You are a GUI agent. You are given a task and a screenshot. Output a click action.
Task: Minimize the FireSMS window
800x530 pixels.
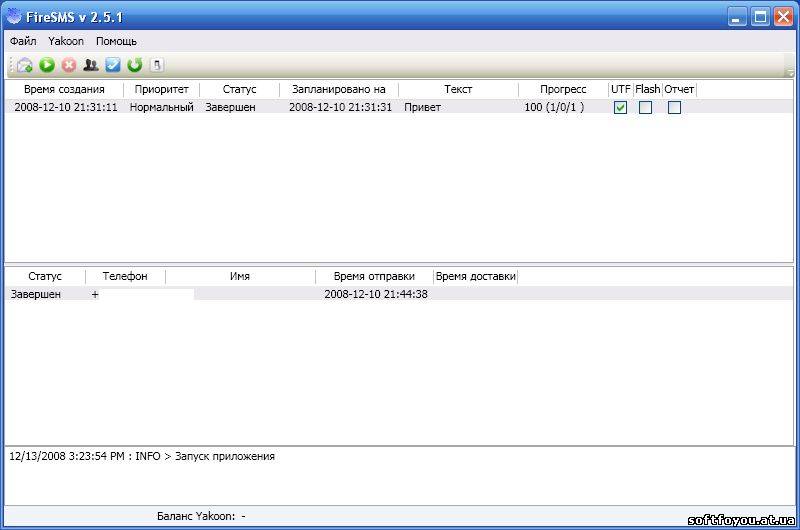point(736,17)
